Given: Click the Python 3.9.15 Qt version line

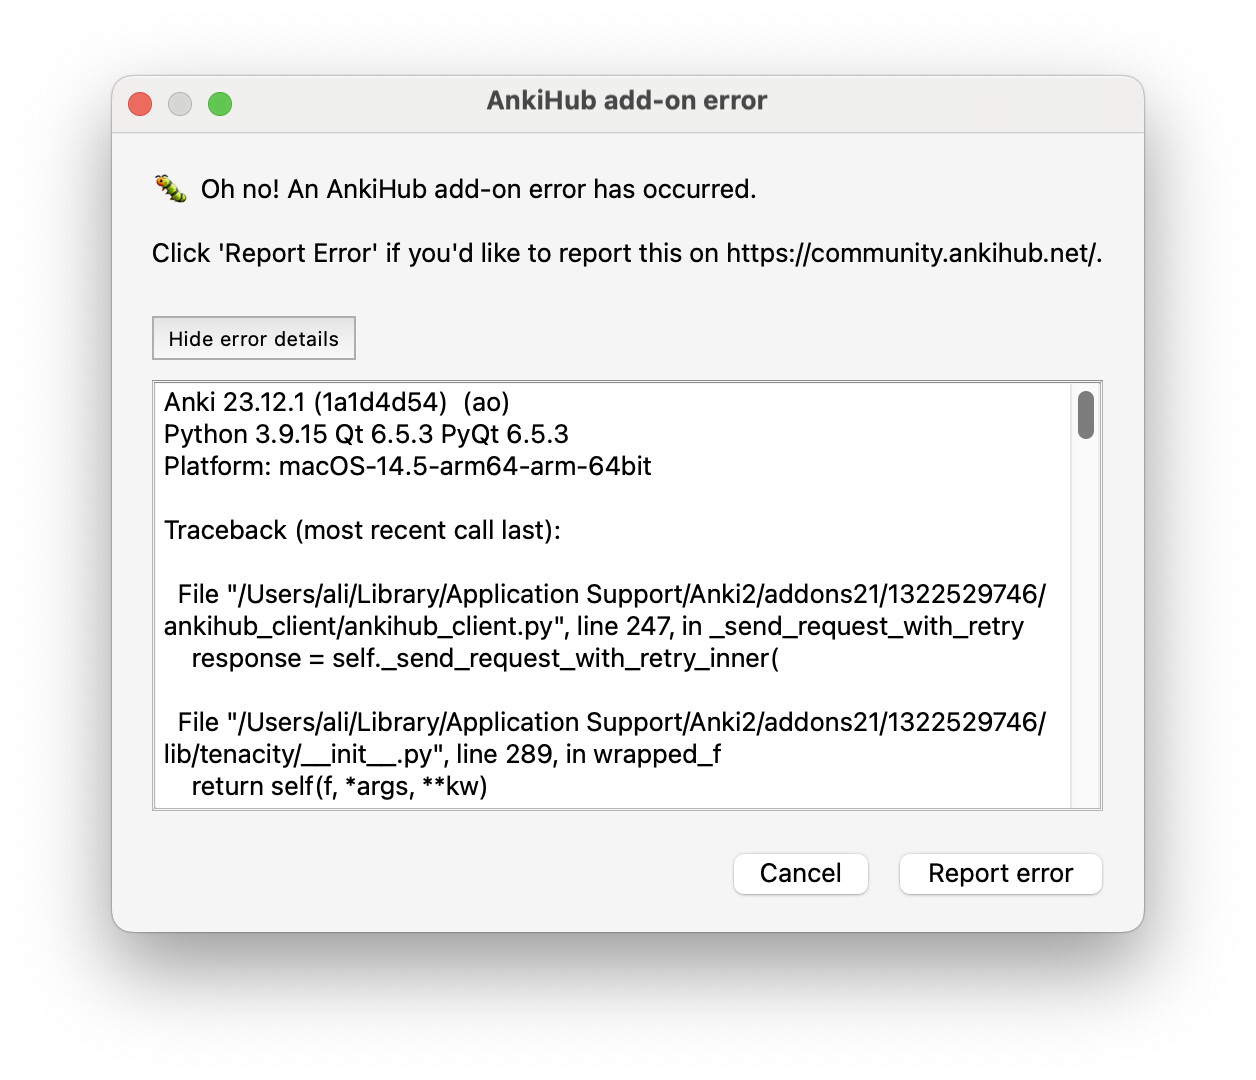Looking at the screenshot, I should [366, 435].
